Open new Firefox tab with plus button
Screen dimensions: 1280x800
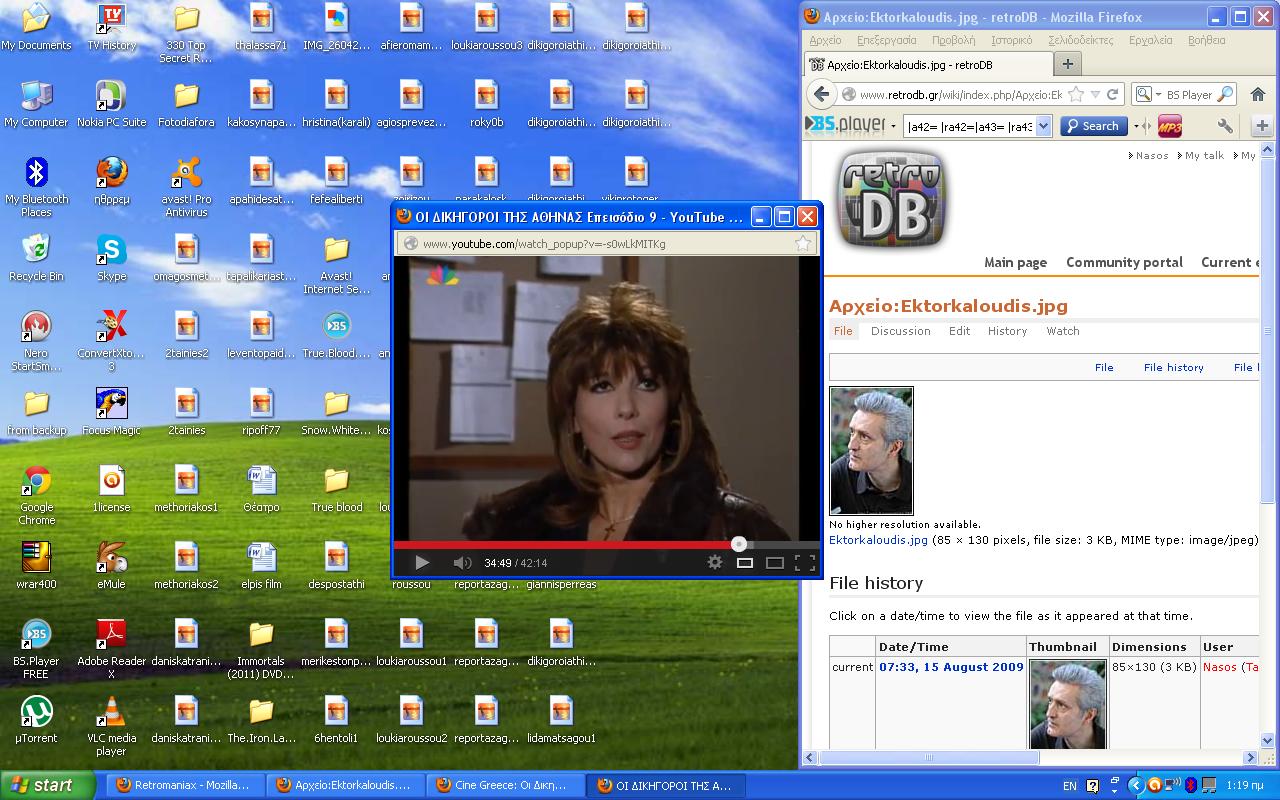click(x=1067, y=64)
